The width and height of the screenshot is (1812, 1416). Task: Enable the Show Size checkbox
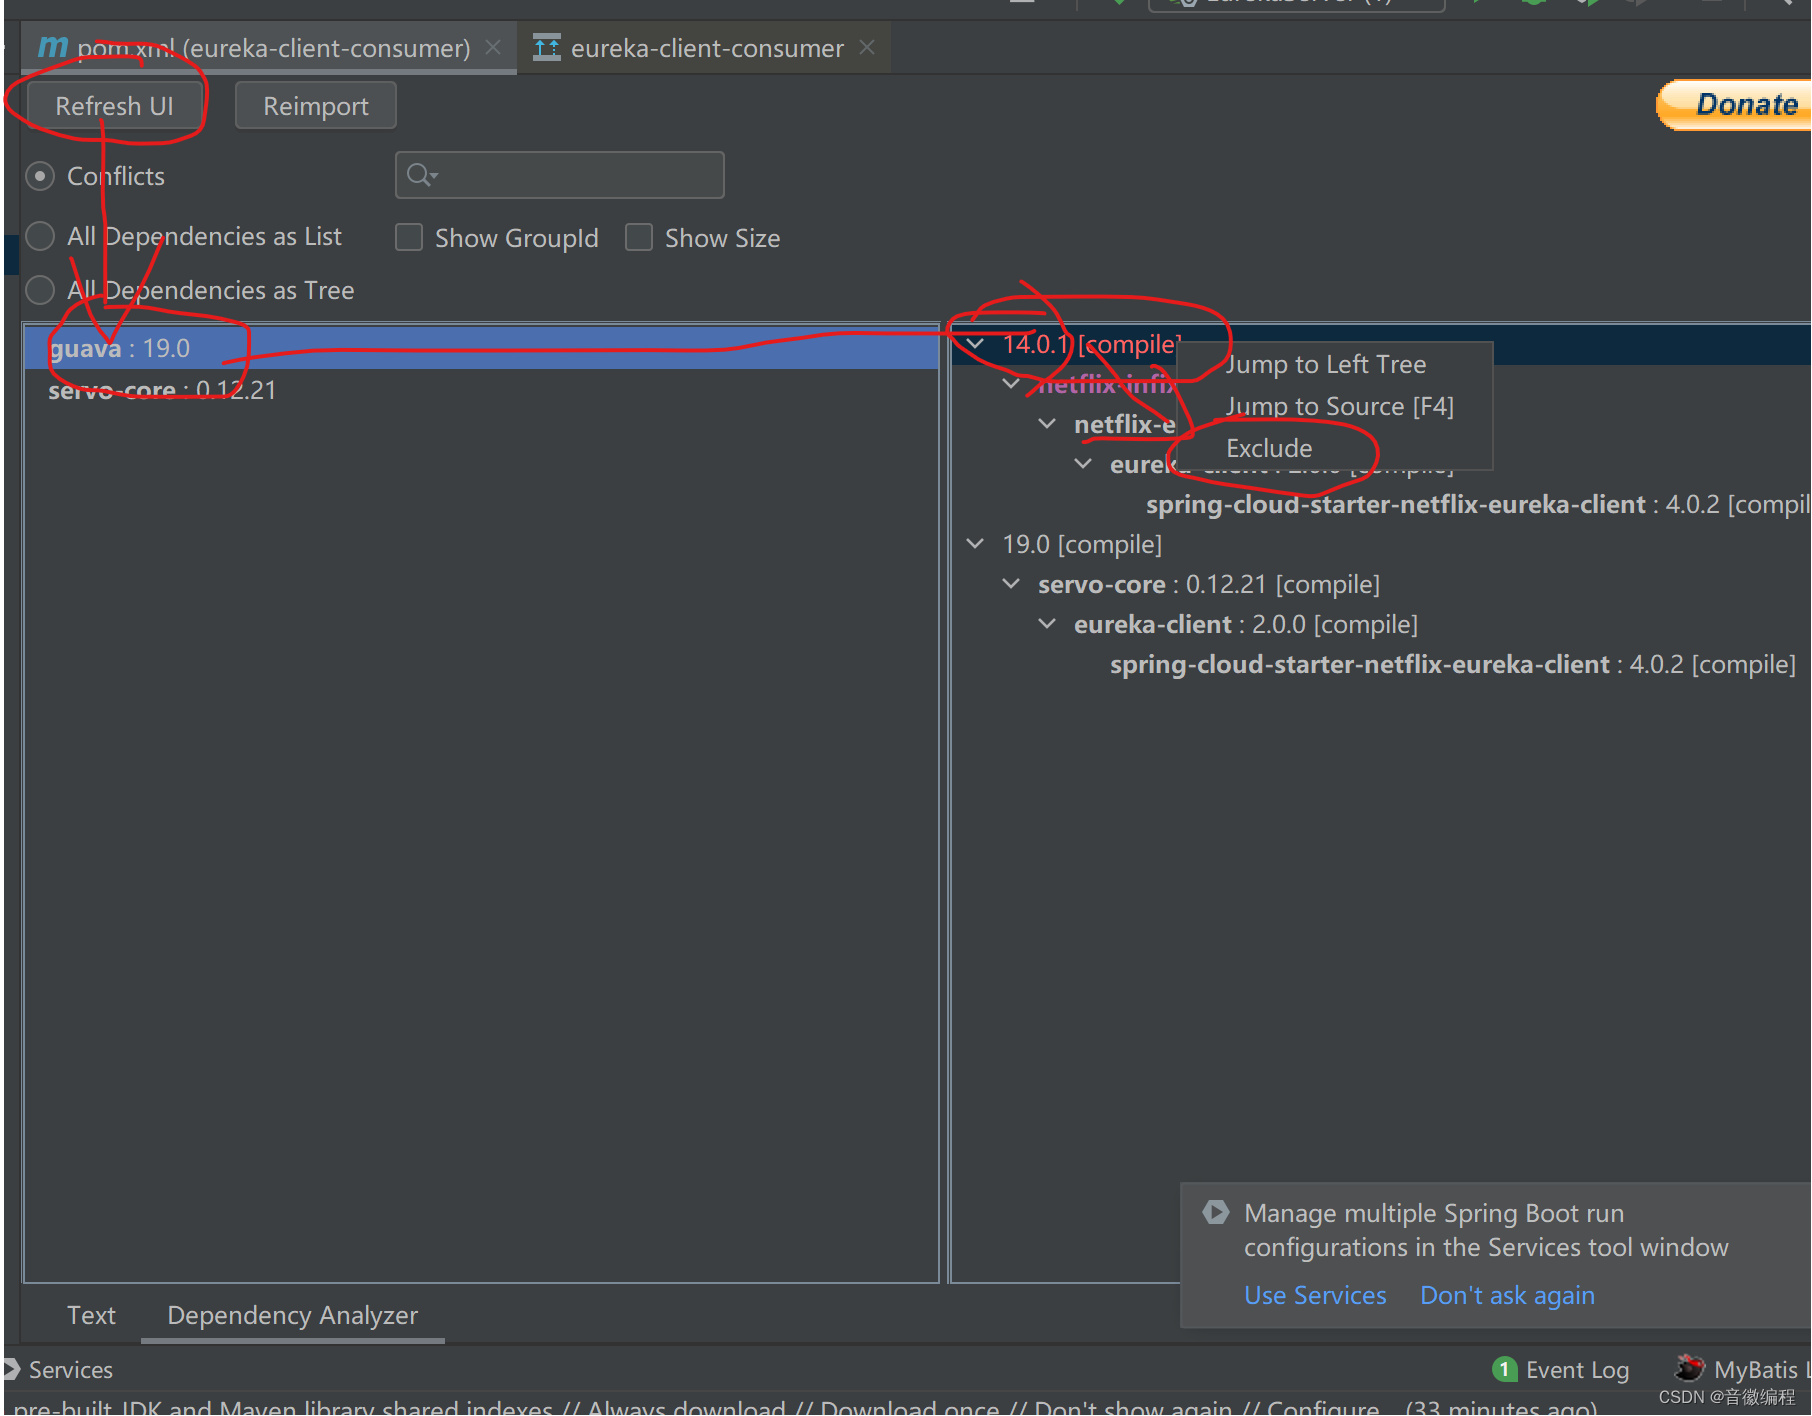coord(639,237)
